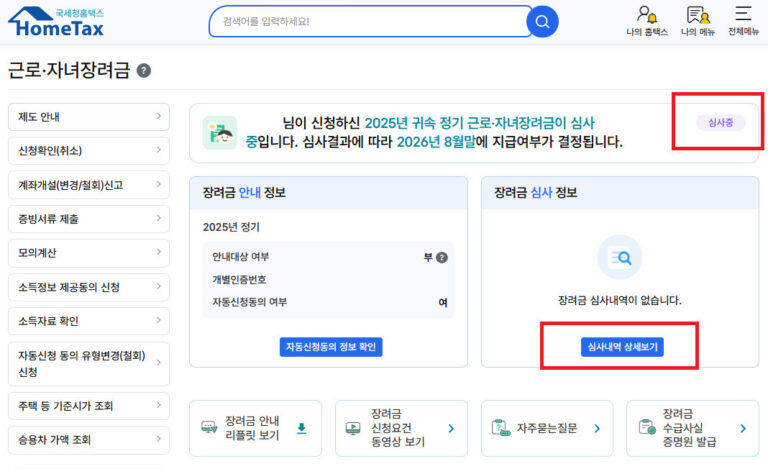768x469 pixels.
Task: Open 장려금 수급사실 증명원 발급 card
Action: [693, 428]
